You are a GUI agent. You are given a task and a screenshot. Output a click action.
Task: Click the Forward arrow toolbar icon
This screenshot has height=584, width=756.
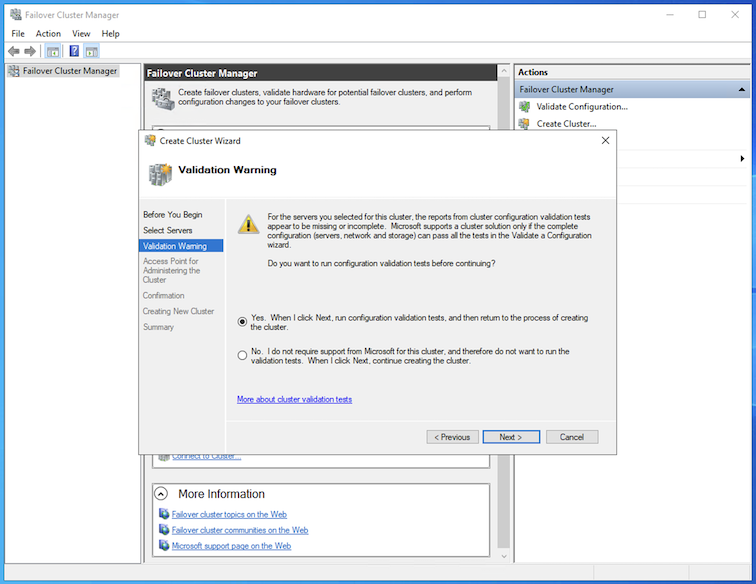pos(30,51)
